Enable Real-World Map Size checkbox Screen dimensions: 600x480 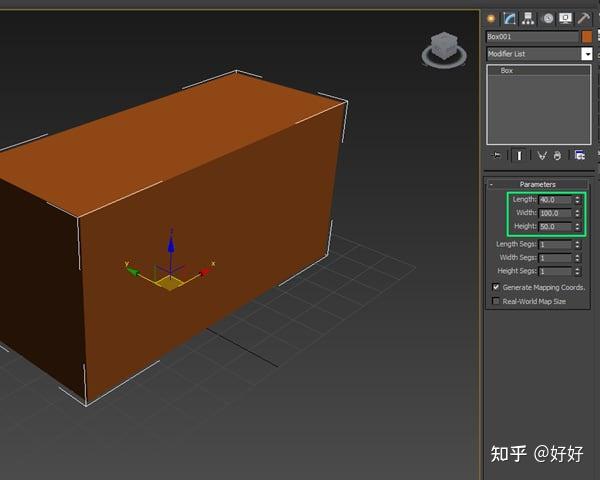[496, 301]
